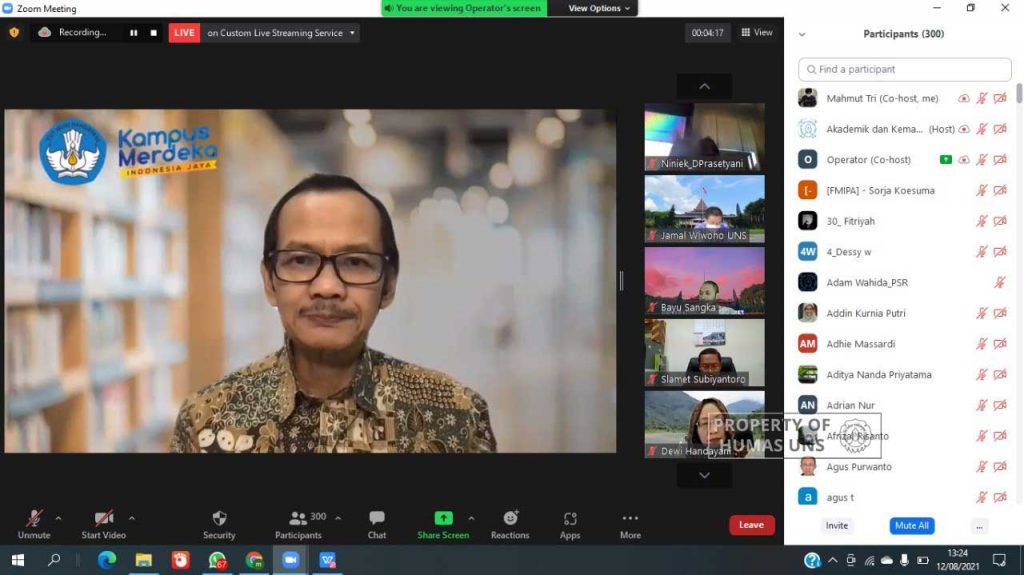1024x575 pixels.
Task: Click the video icon for 30_ Fitriyah
Action: (x=1000, y=222)
